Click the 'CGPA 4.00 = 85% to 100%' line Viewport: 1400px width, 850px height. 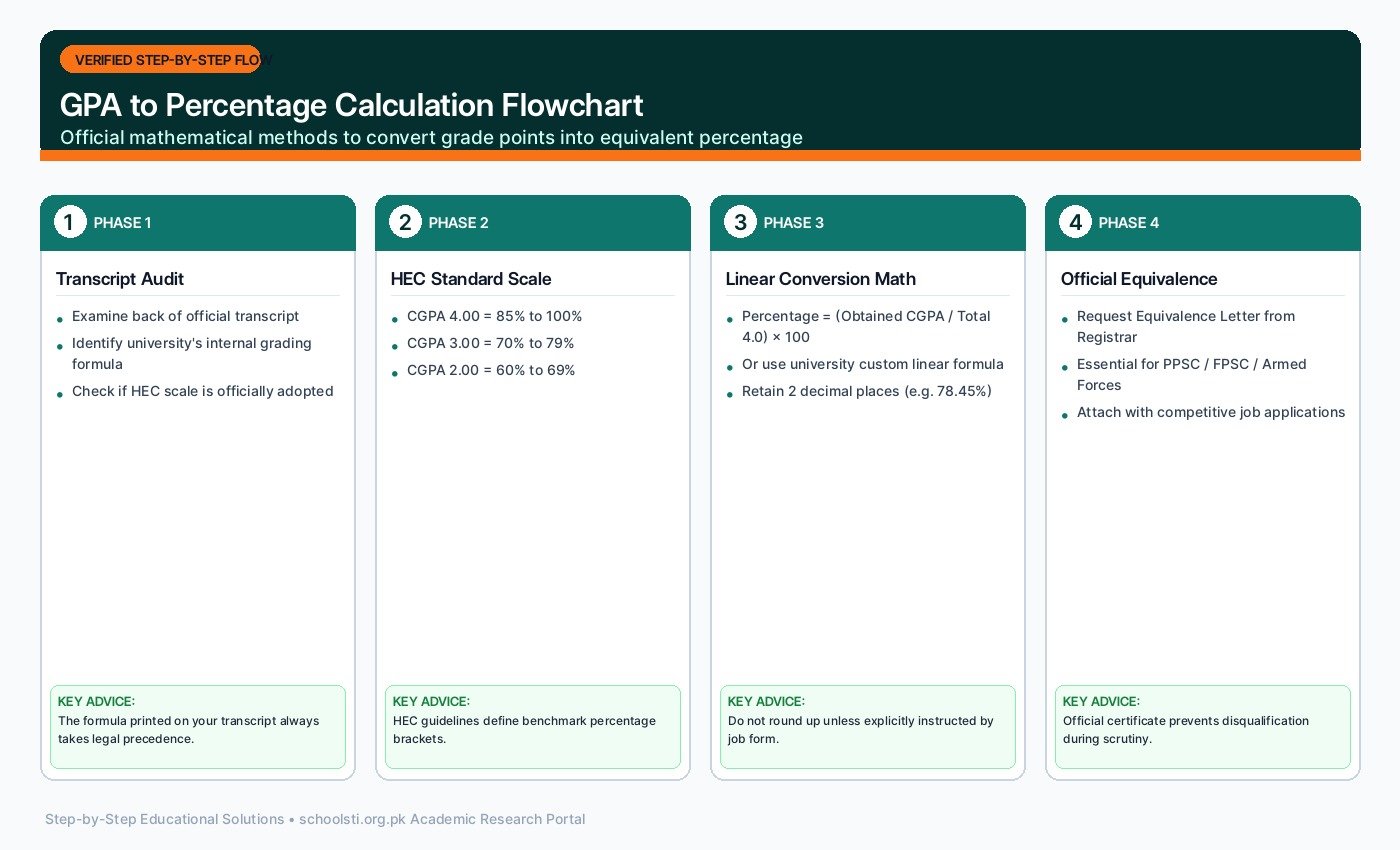[x=494, y=316]
